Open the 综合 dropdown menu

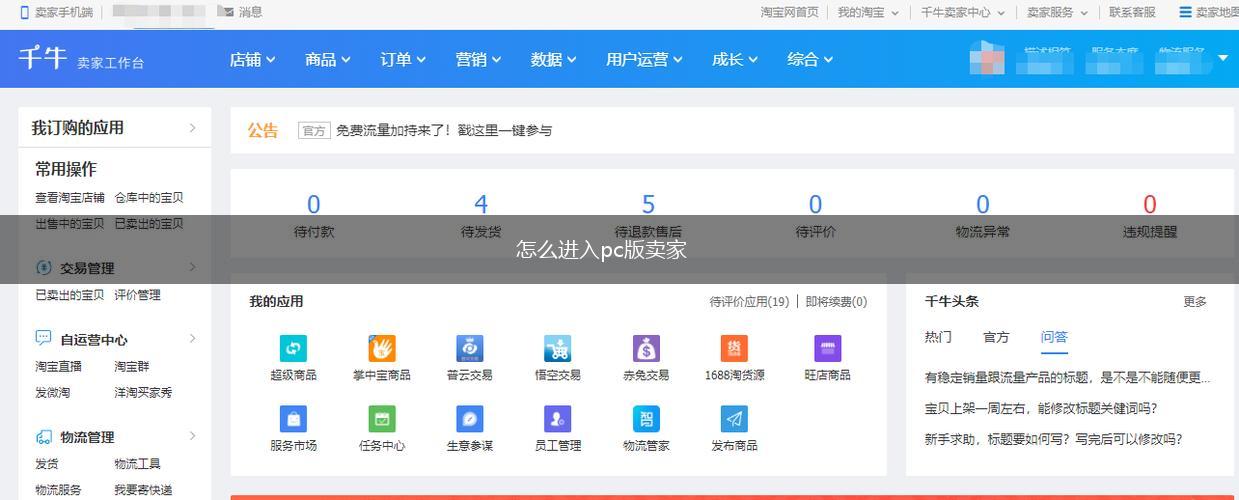pos(810,59)
